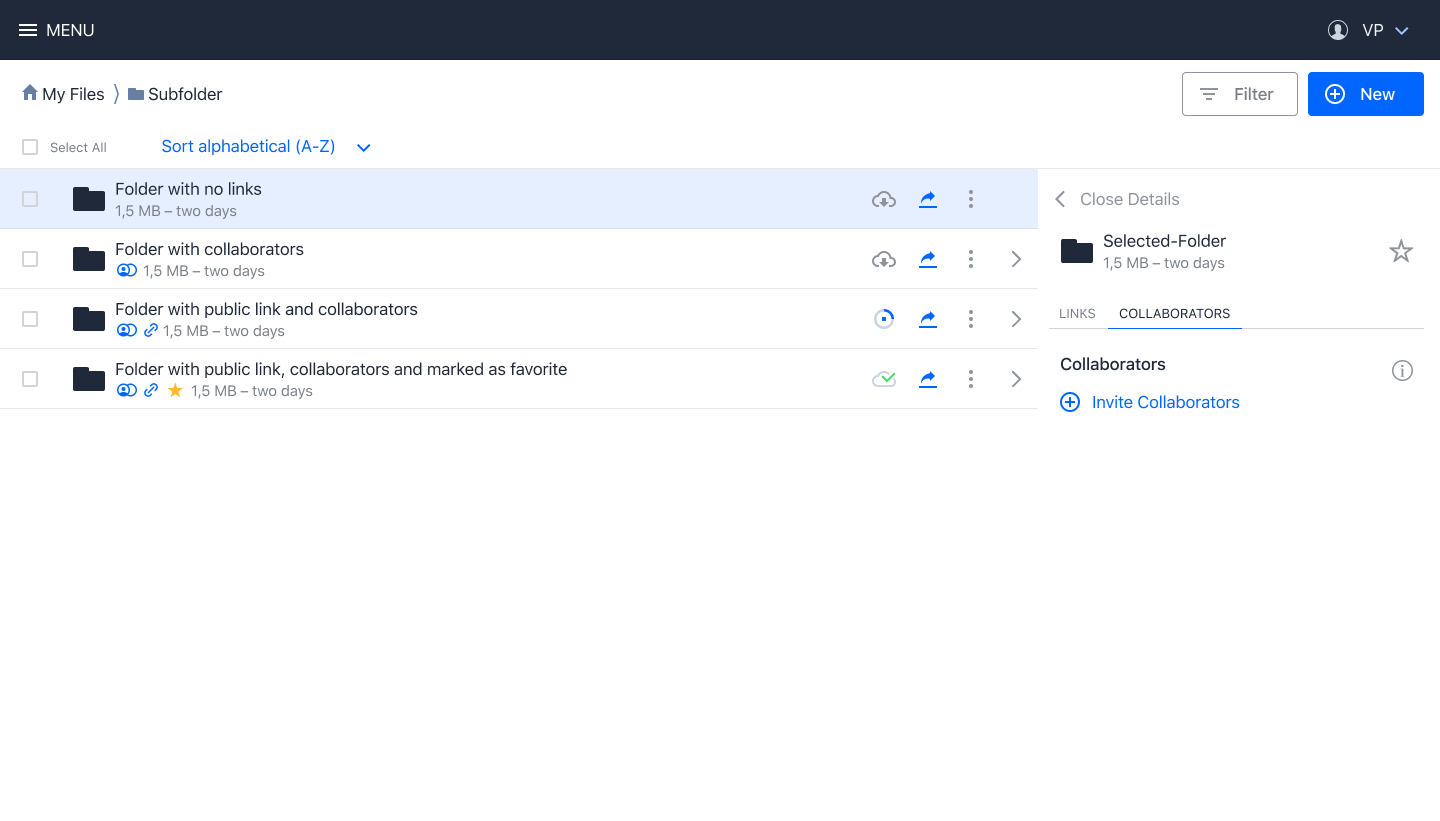Click public link icon under Folder with public link and collaborators
Screen dimensions: 1440x821
(151, 331)
